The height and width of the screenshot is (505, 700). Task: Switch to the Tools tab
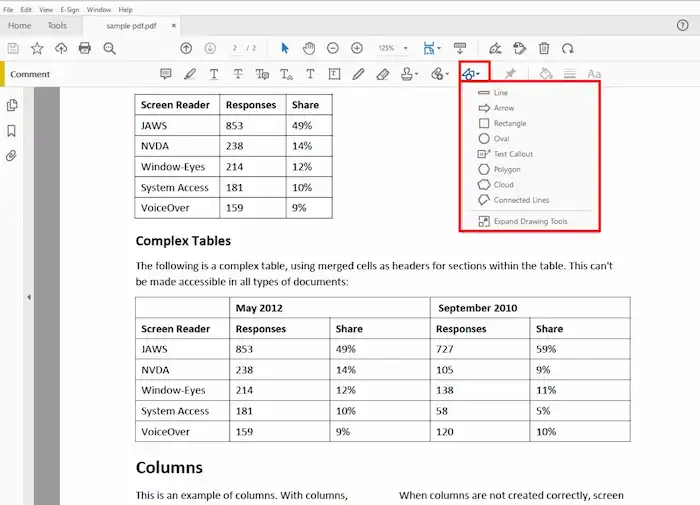pos(57,26)
